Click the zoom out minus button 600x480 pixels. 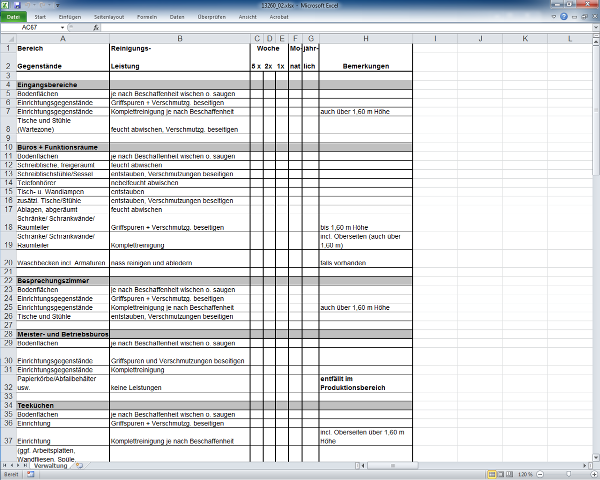click(x=538, y=474)
